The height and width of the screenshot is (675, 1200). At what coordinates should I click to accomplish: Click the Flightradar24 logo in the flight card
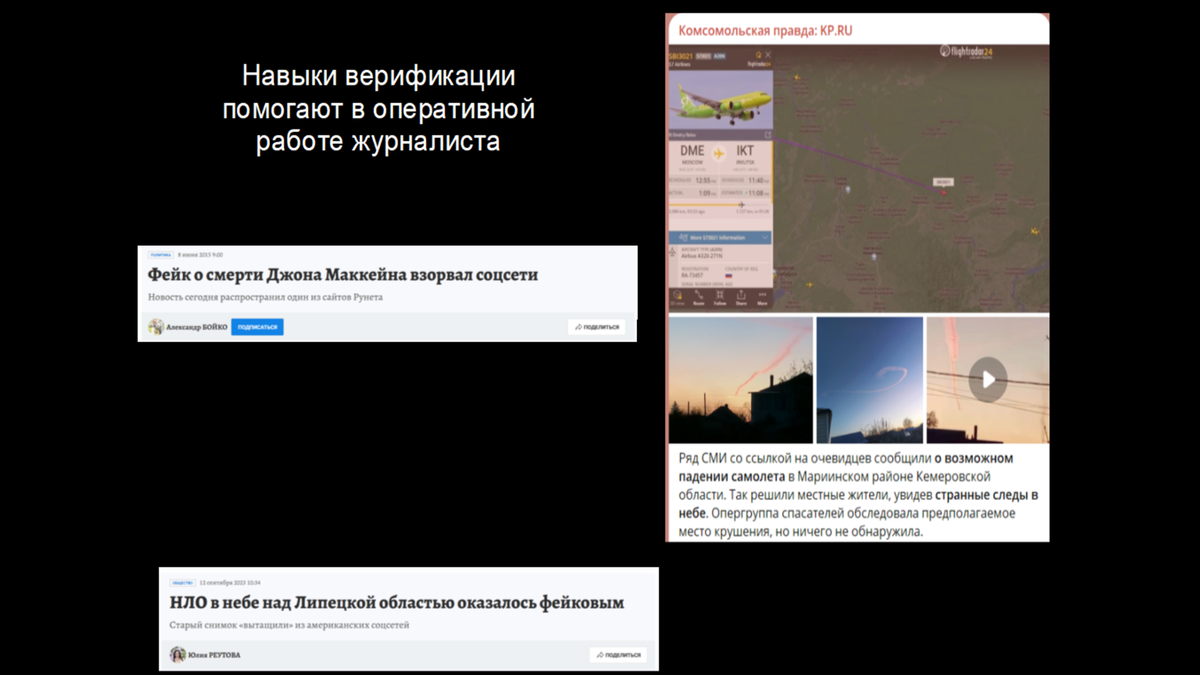[x=760, y=62]
